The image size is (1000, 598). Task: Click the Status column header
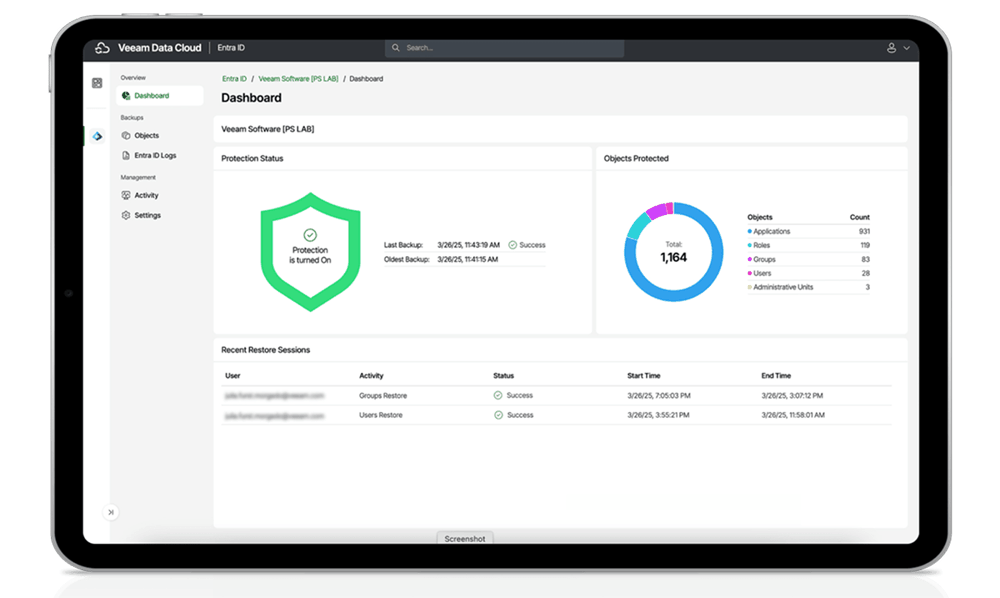(503, 376)
